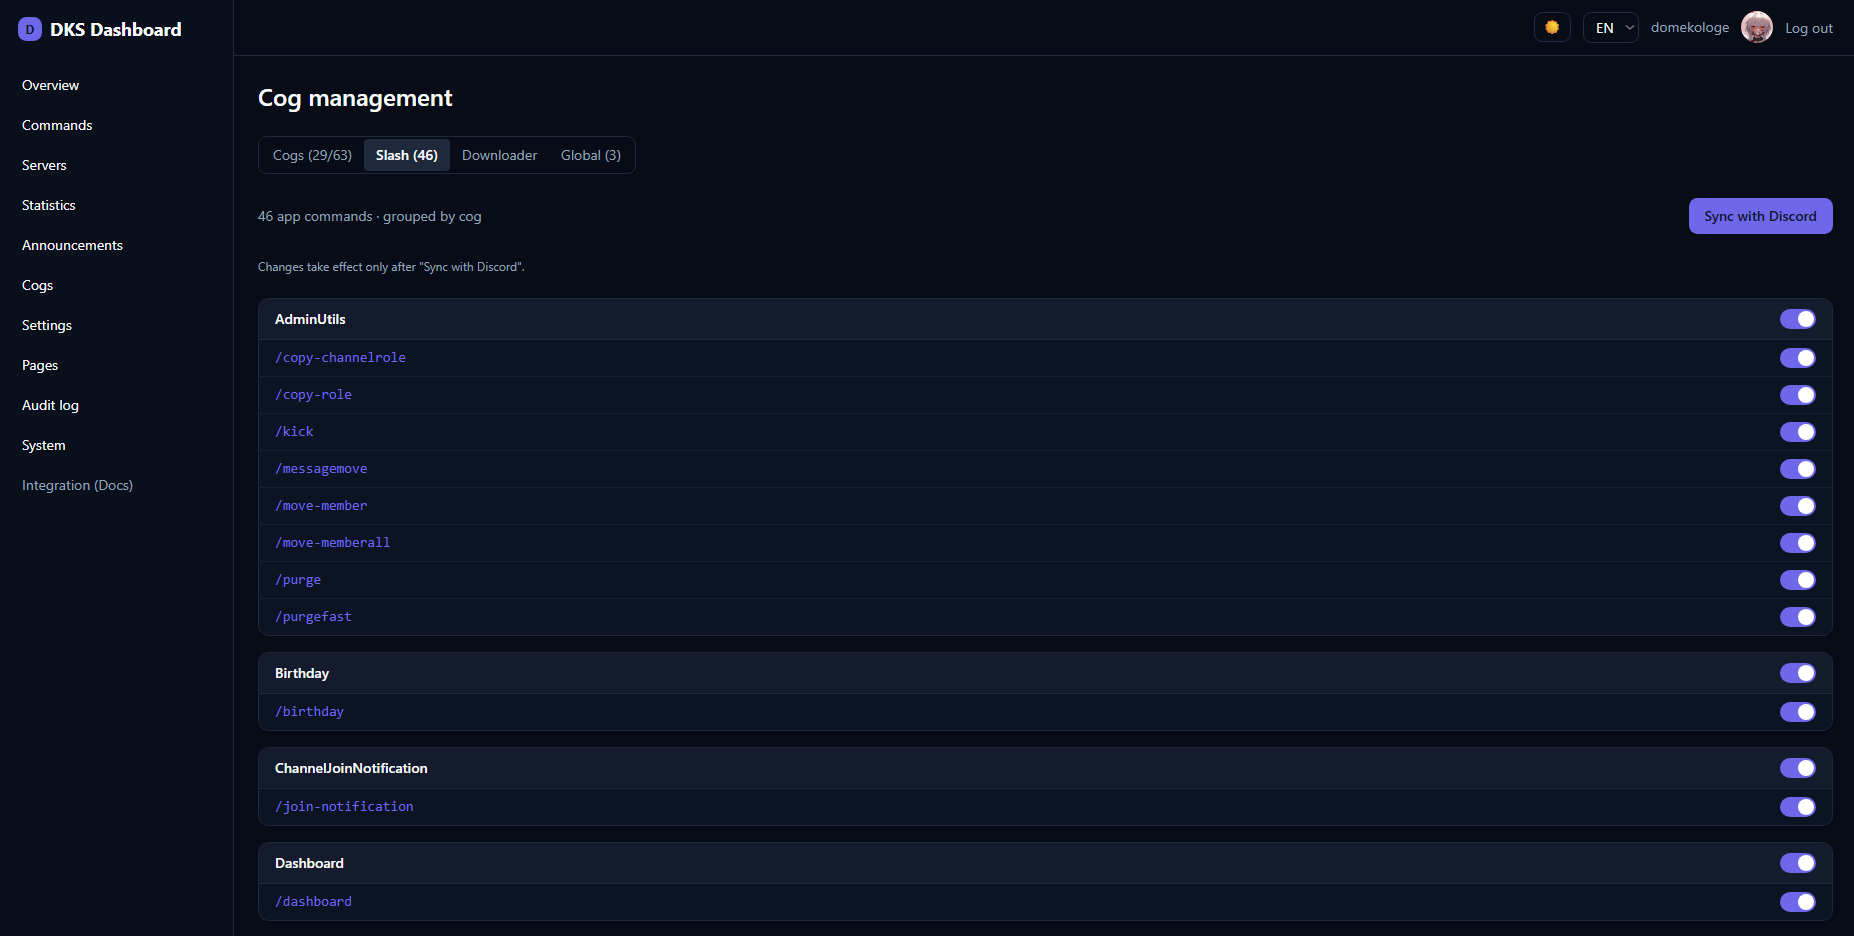The height and width of the screenshot is (936, 1854).
Task: Switch to the Cogs (29/63) tab
Action: (312, 155)
